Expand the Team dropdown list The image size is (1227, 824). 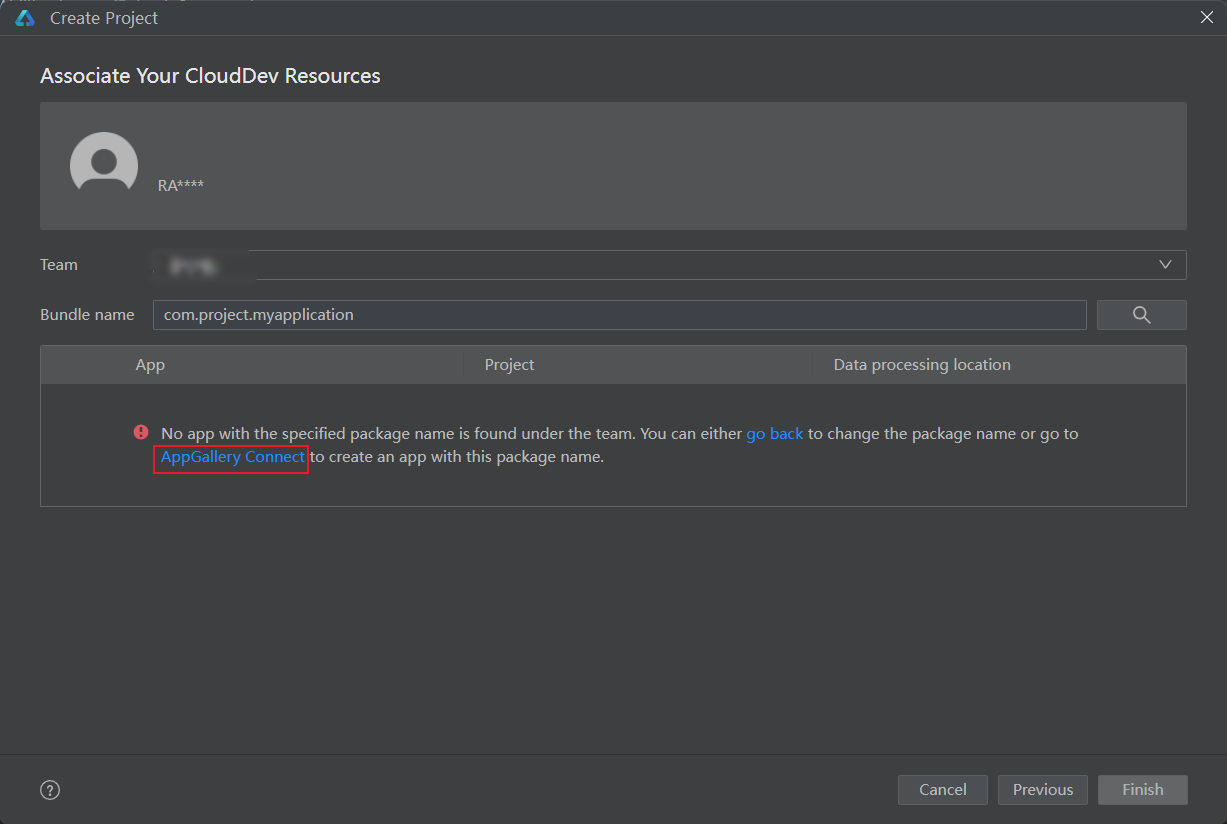(x=1165, y=265)
